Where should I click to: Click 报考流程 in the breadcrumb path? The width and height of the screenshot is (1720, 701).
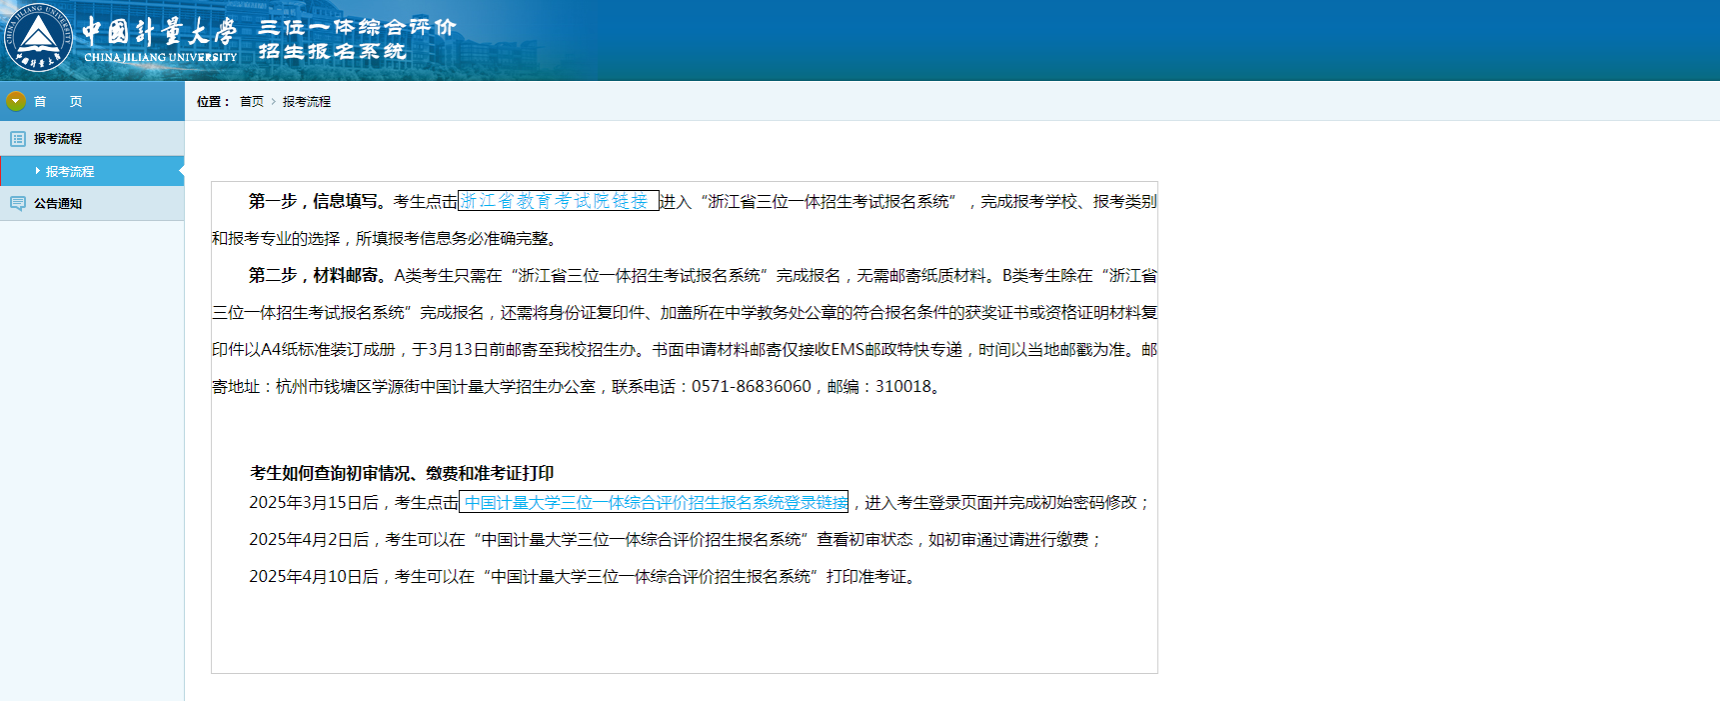[x=306, y=102]
